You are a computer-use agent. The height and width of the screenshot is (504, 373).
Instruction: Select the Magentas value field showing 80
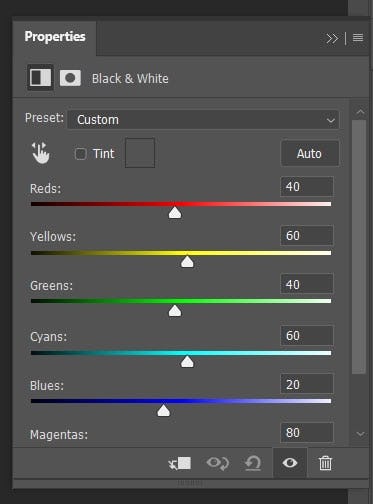(x=307, y=433)
